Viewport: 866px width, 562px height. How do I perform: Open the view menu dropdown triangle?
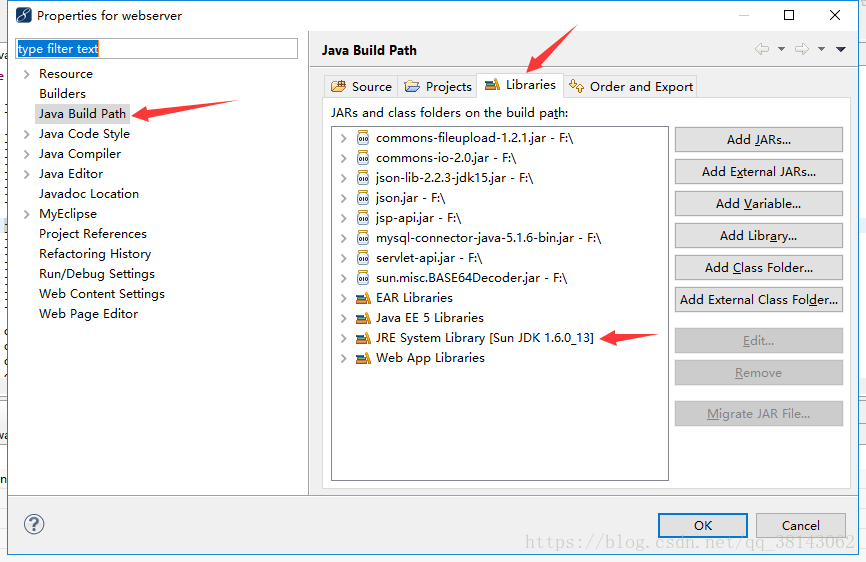pyautogui.click(x=841, y=49)
